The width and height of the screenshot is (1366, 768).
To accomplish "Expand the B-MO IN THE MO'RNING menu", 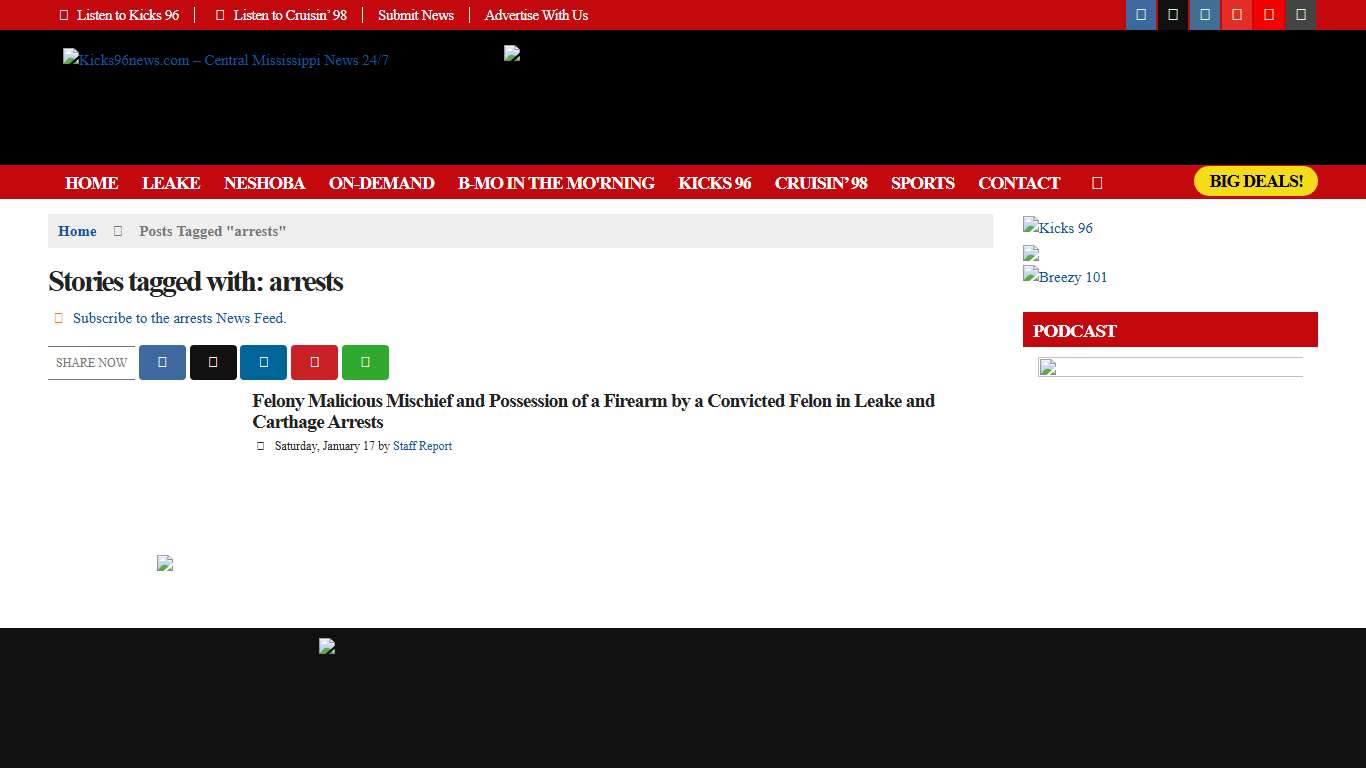I will coord(556,183).
